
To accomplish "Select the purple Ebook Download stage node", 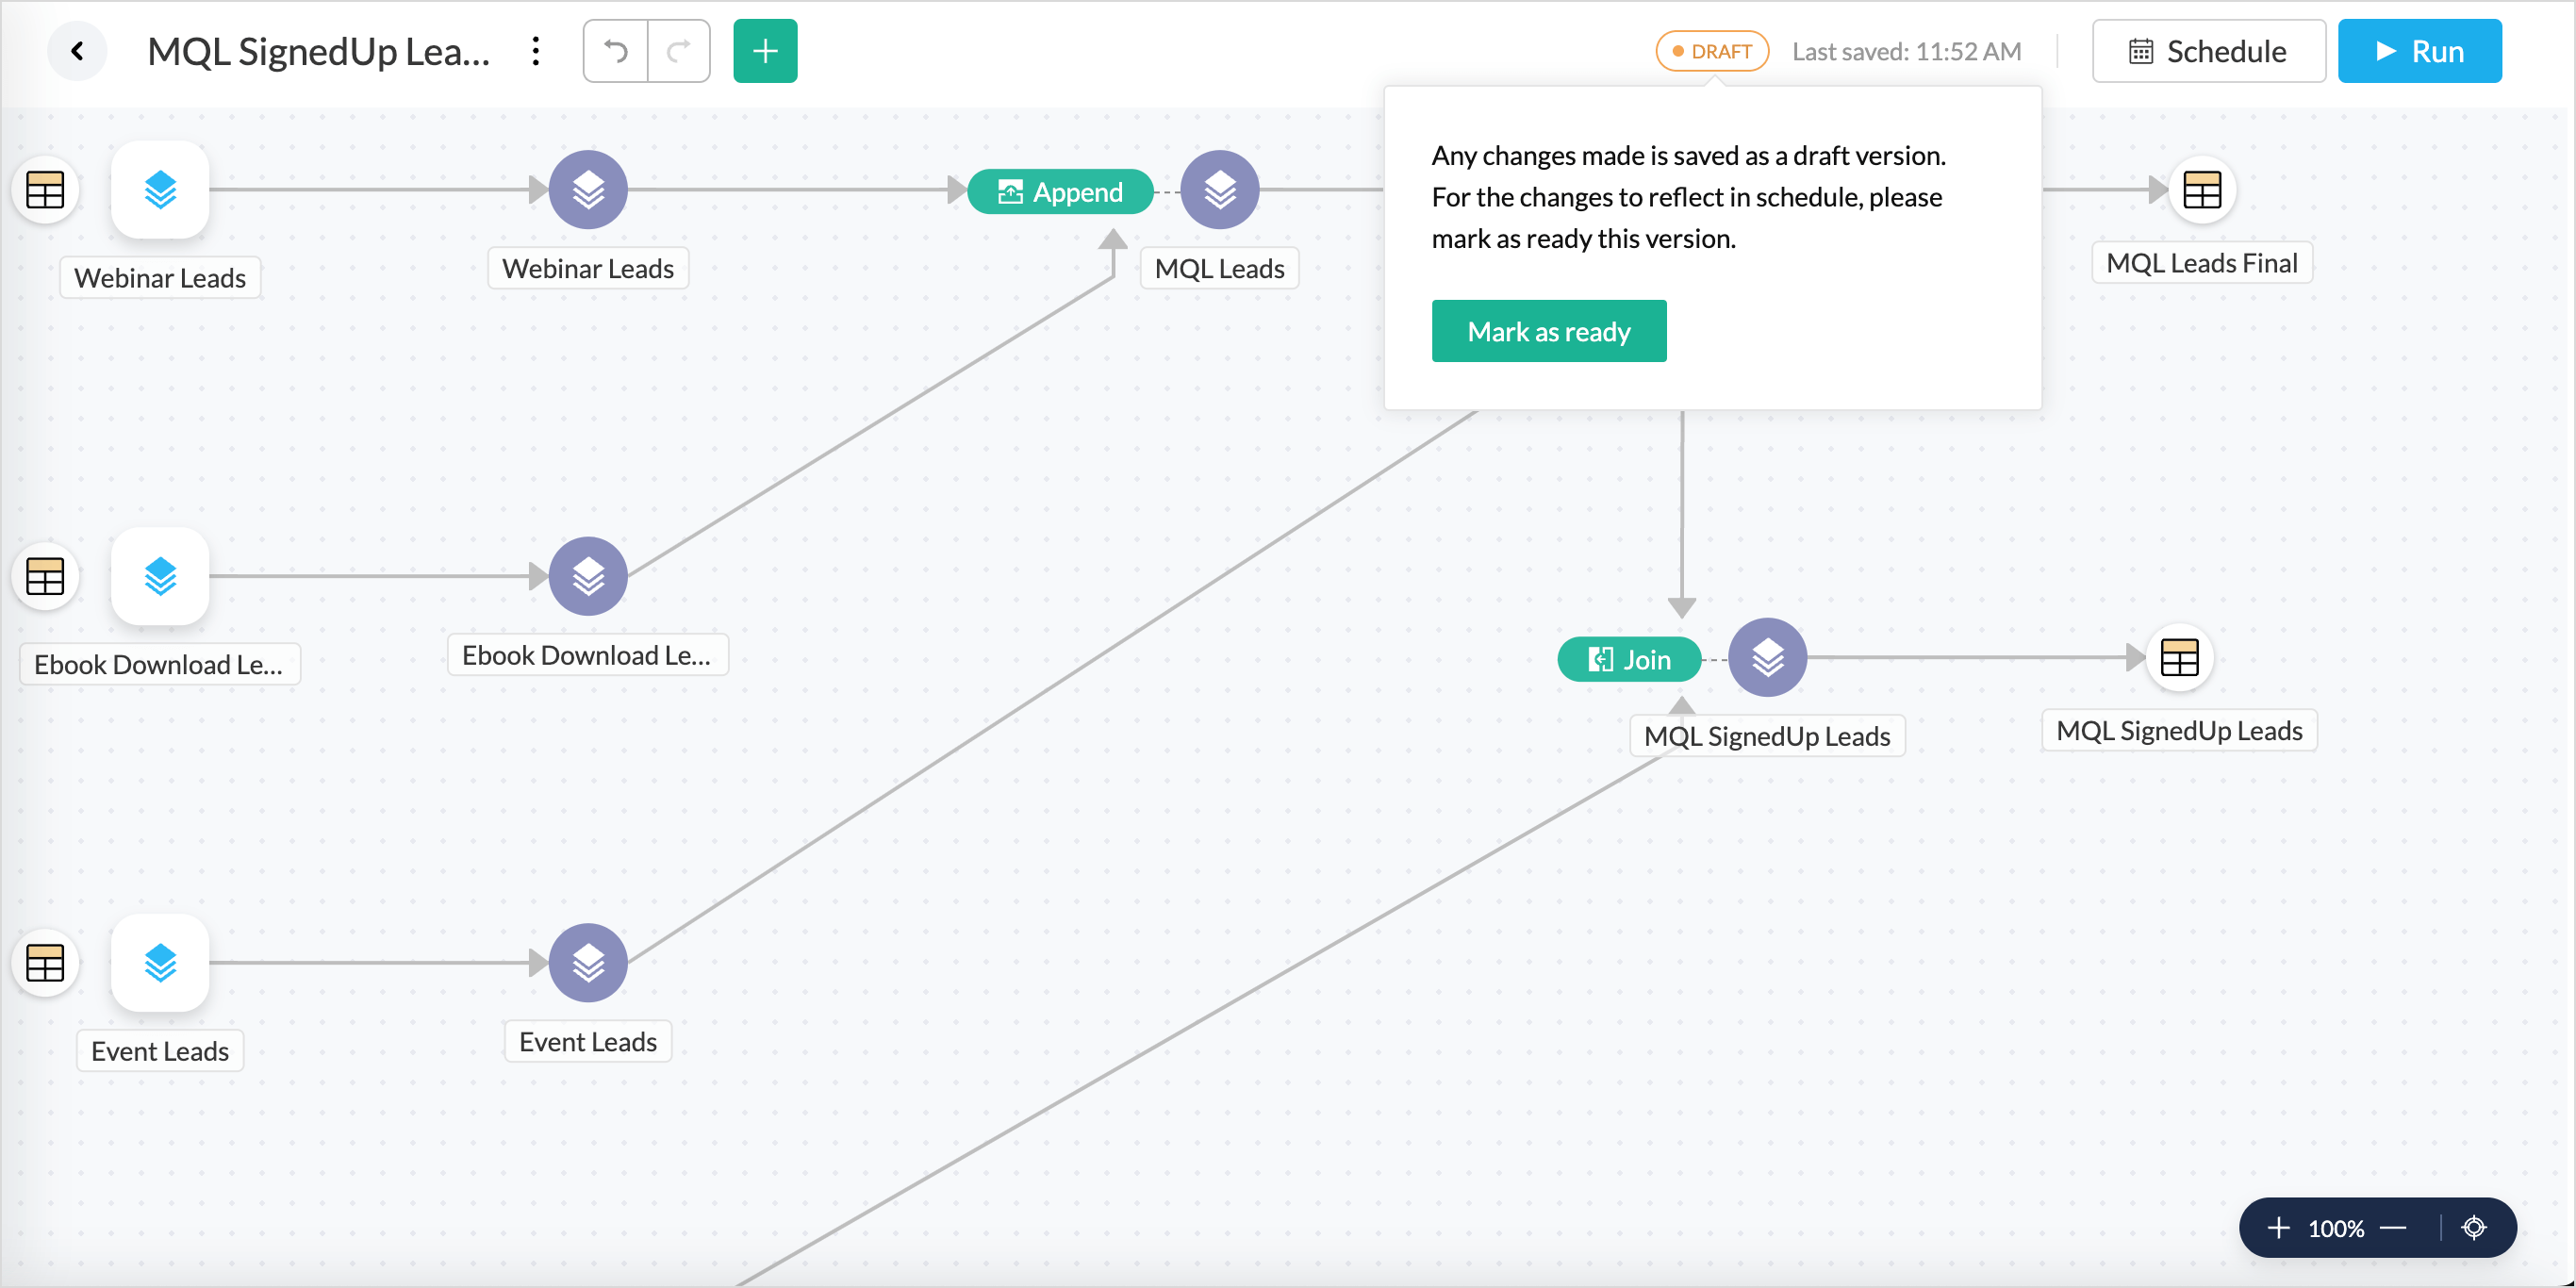I will pyautogui.click(x=588, y=576).
